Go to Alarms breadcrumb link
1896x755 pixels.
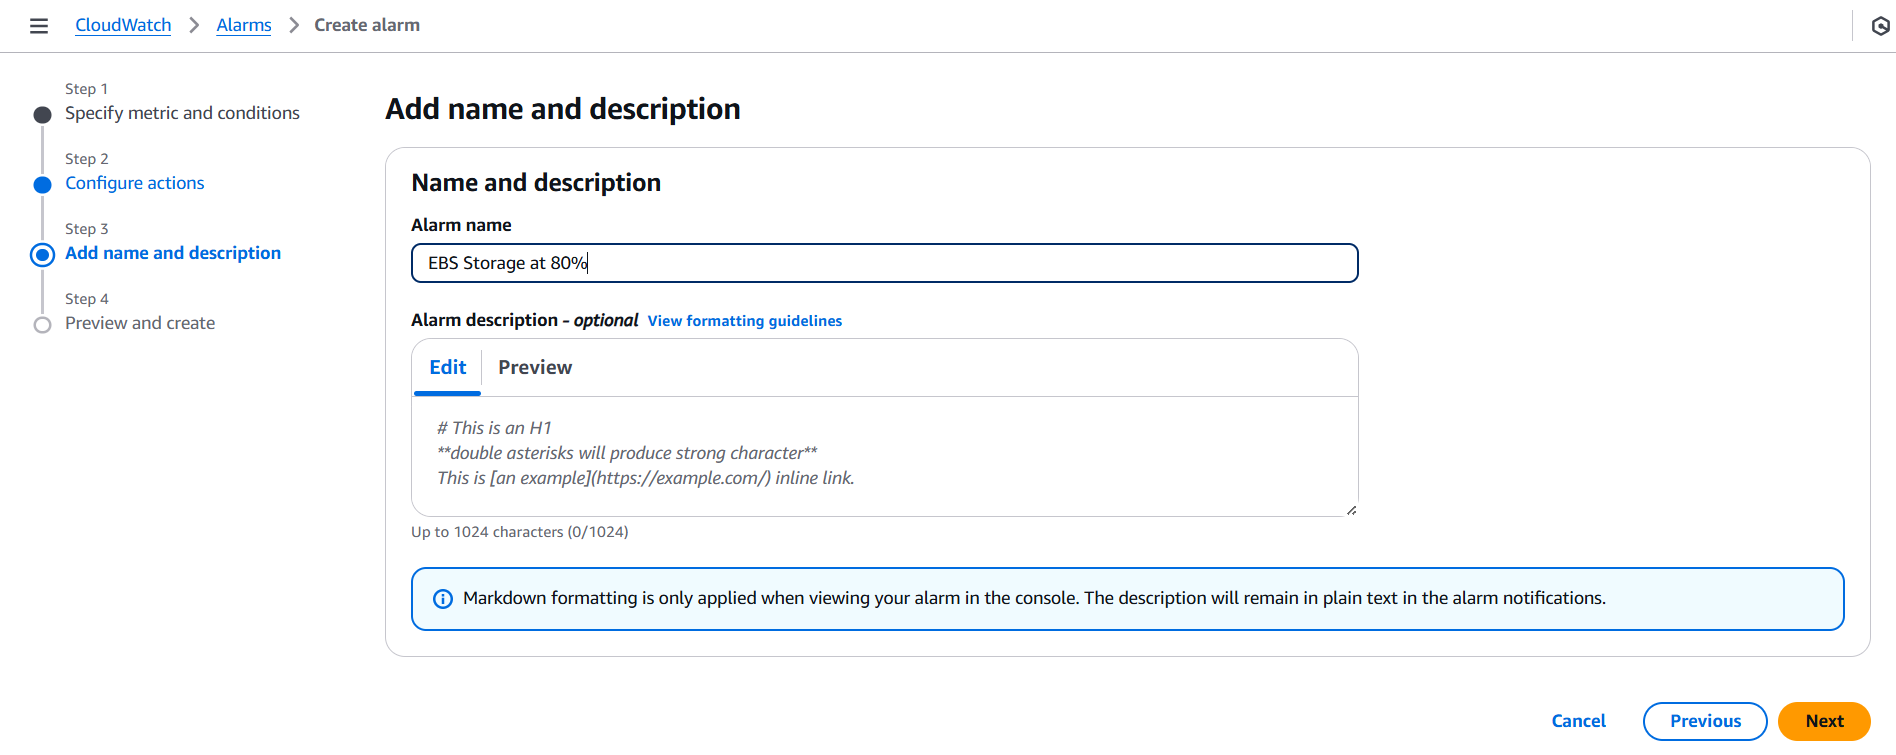pos(244,25)
